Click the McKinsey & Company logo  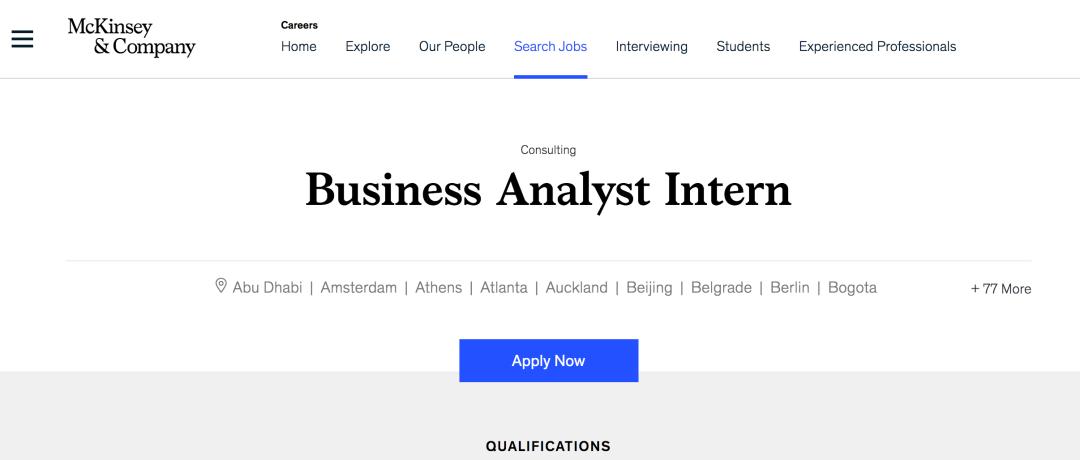[131, 38]
